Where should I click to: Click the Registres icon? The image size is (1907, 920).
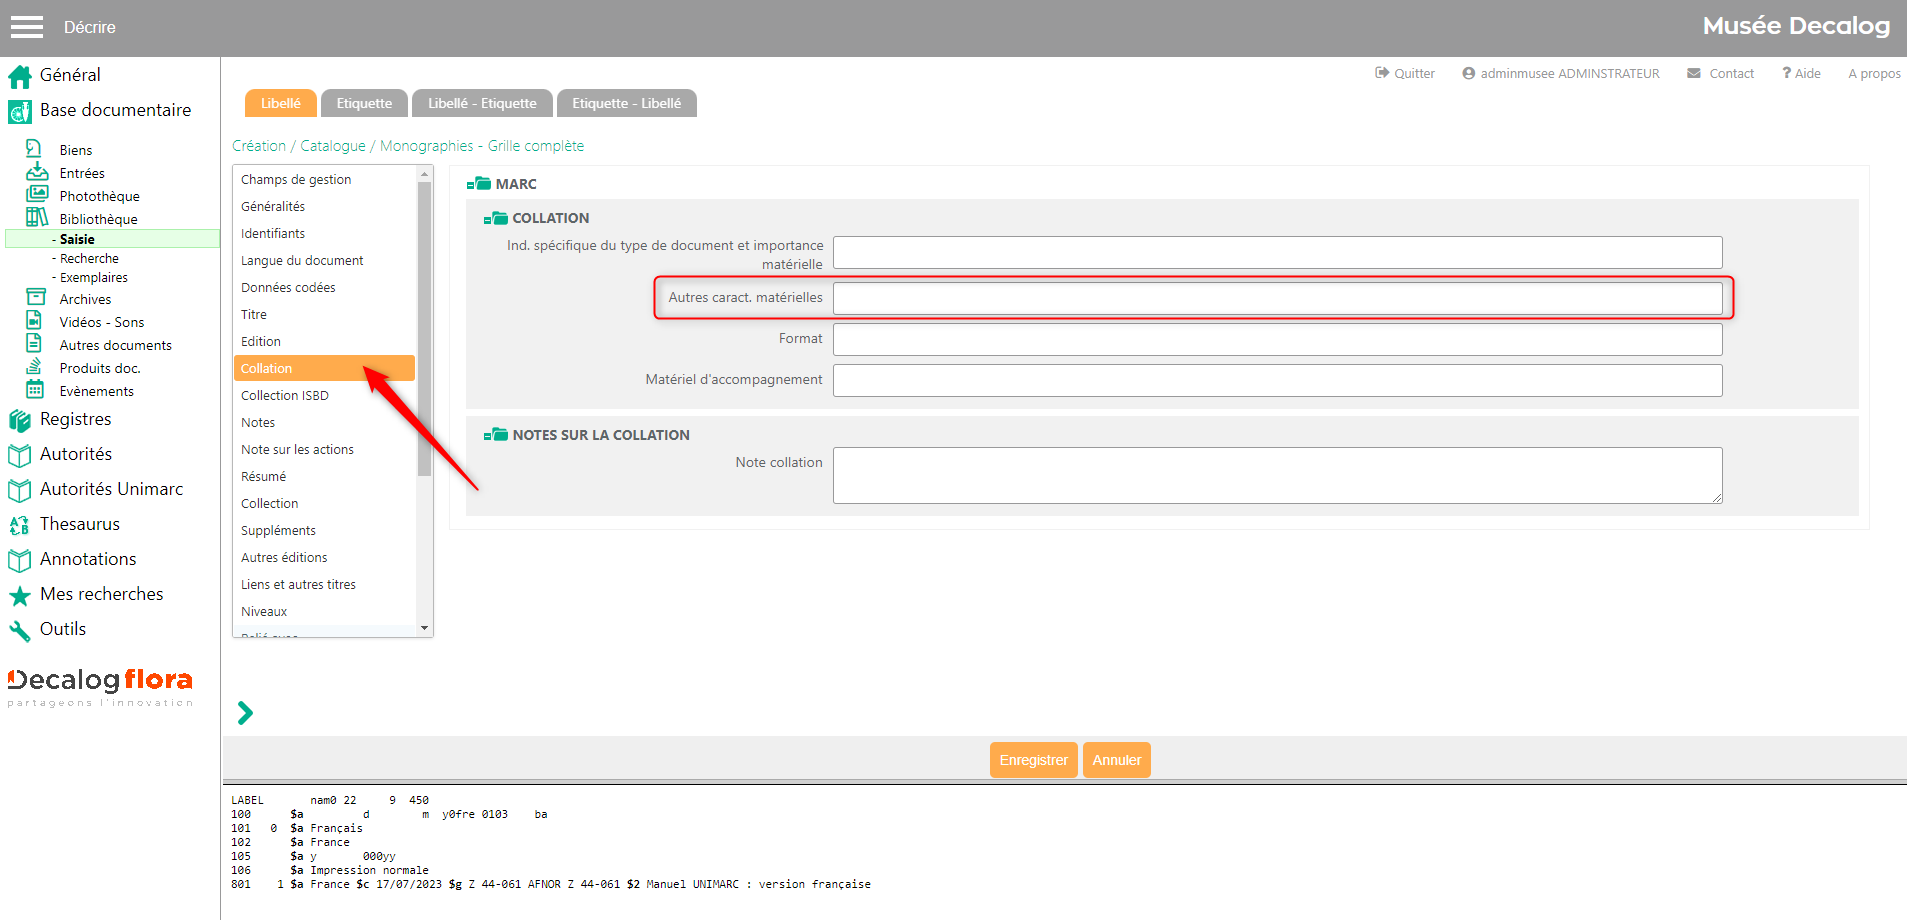point(19,420)
